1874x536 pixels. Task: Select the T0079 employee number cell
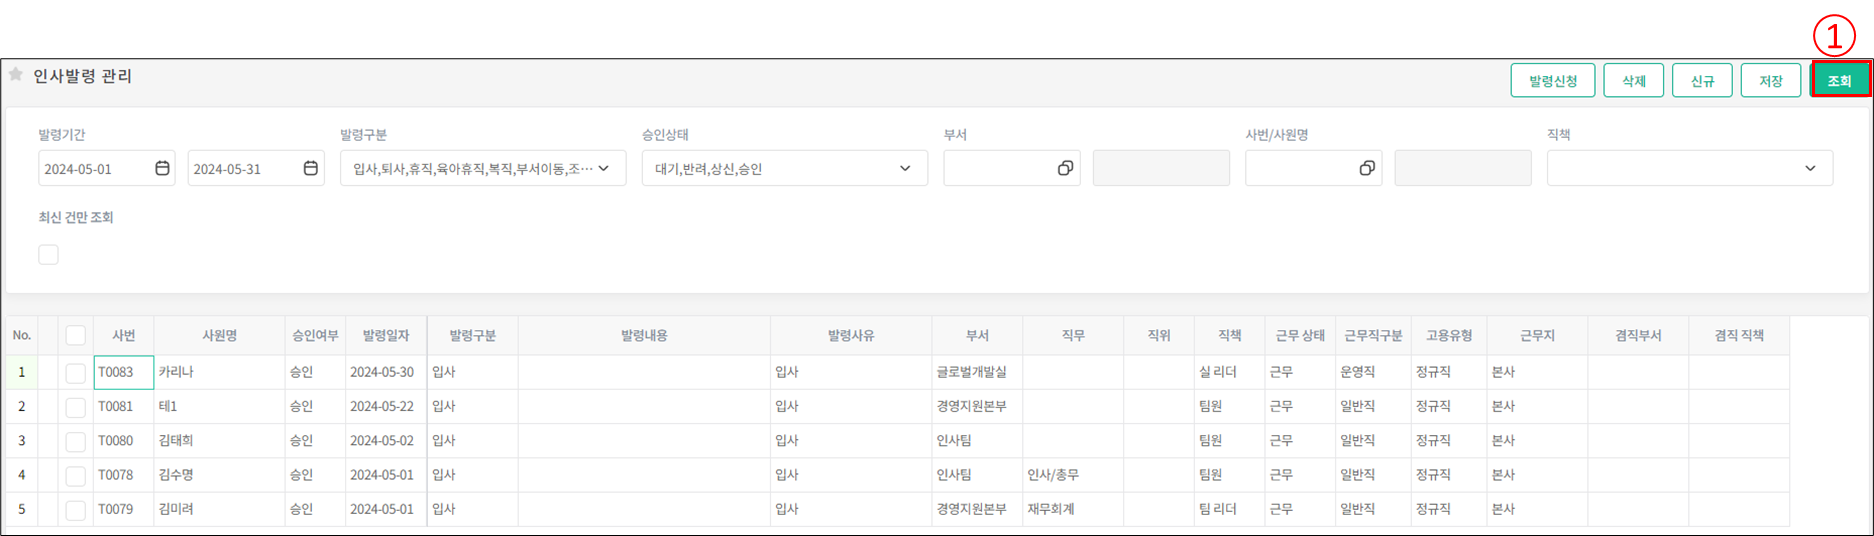point(122,509)
